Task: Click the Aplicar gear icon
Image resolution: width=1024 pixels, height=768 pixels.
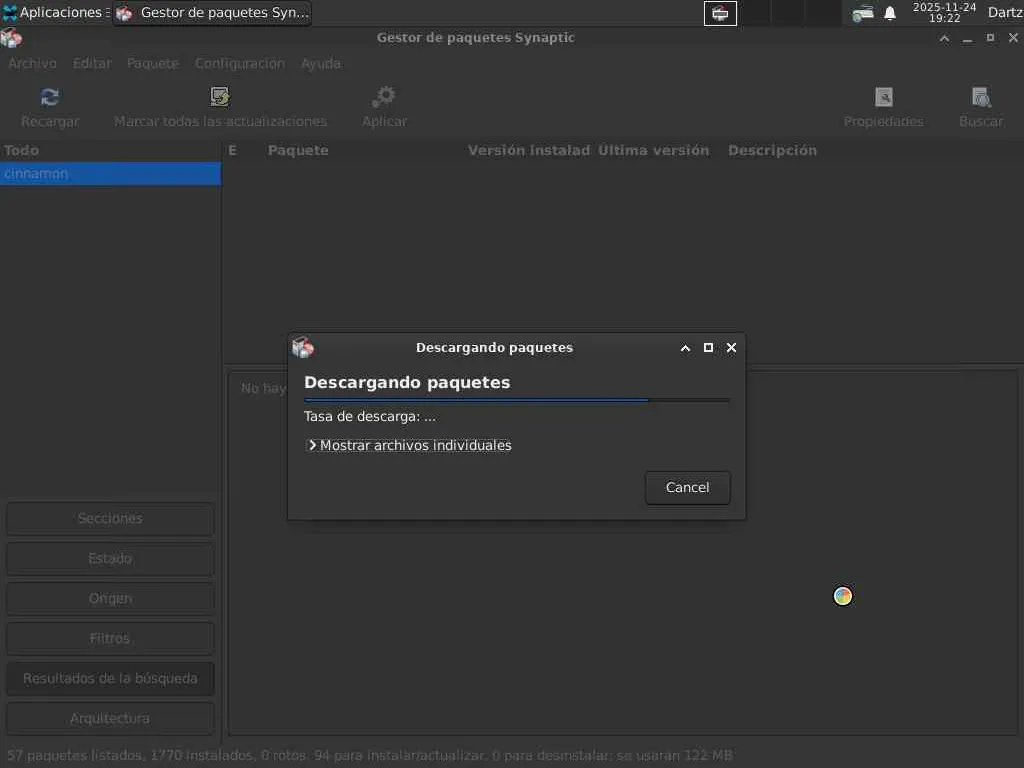Action: [x=384, y=97]
